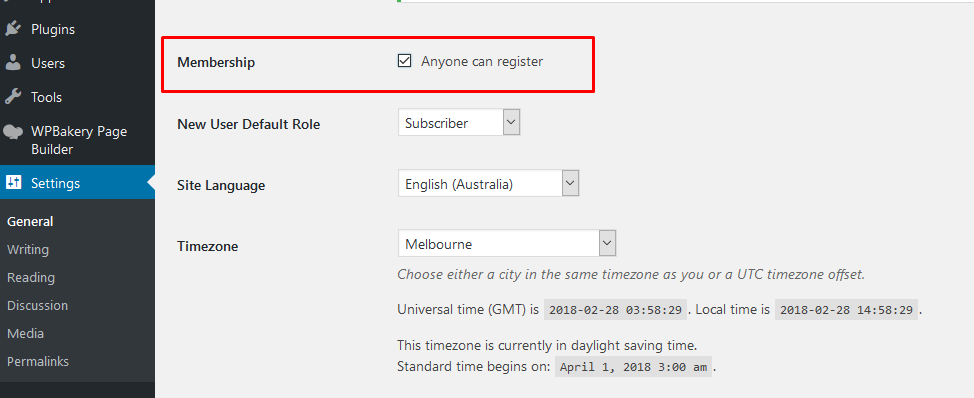The image size is (974, 398).
Task: Click the Settings sliders icon
Action: pos(14,183)
